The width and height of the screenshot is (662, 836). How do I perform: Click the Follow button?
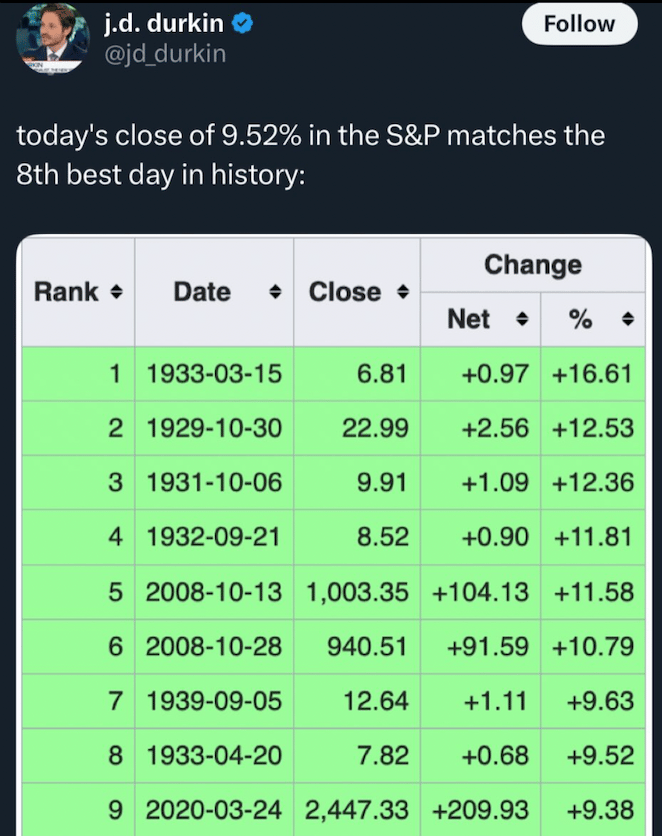coord(579,24)
